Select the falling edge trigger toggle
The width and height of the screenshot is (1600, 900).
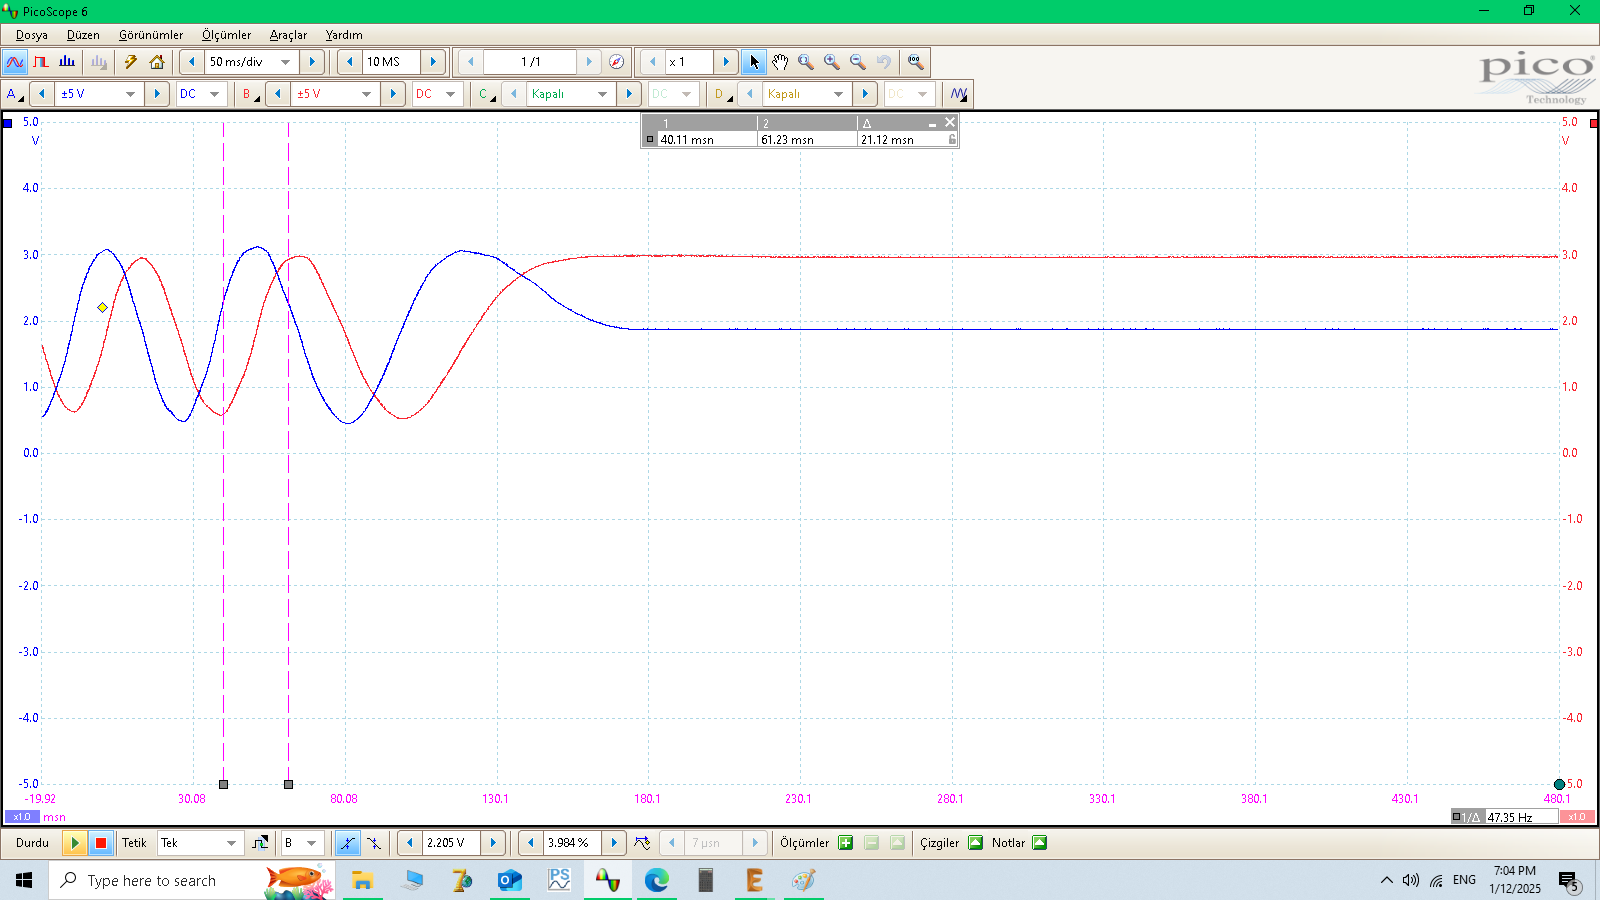coord(374,843)
